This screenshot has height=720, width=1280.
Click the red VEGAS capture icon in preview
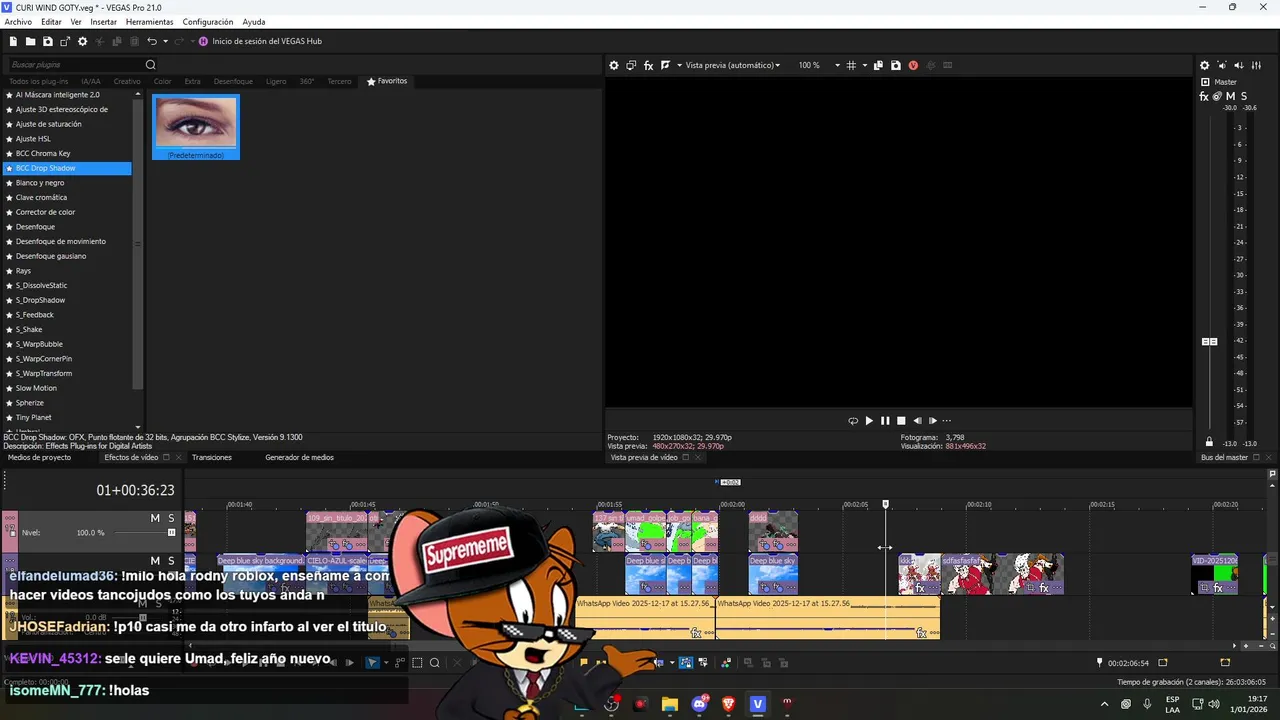coord(913,65)
